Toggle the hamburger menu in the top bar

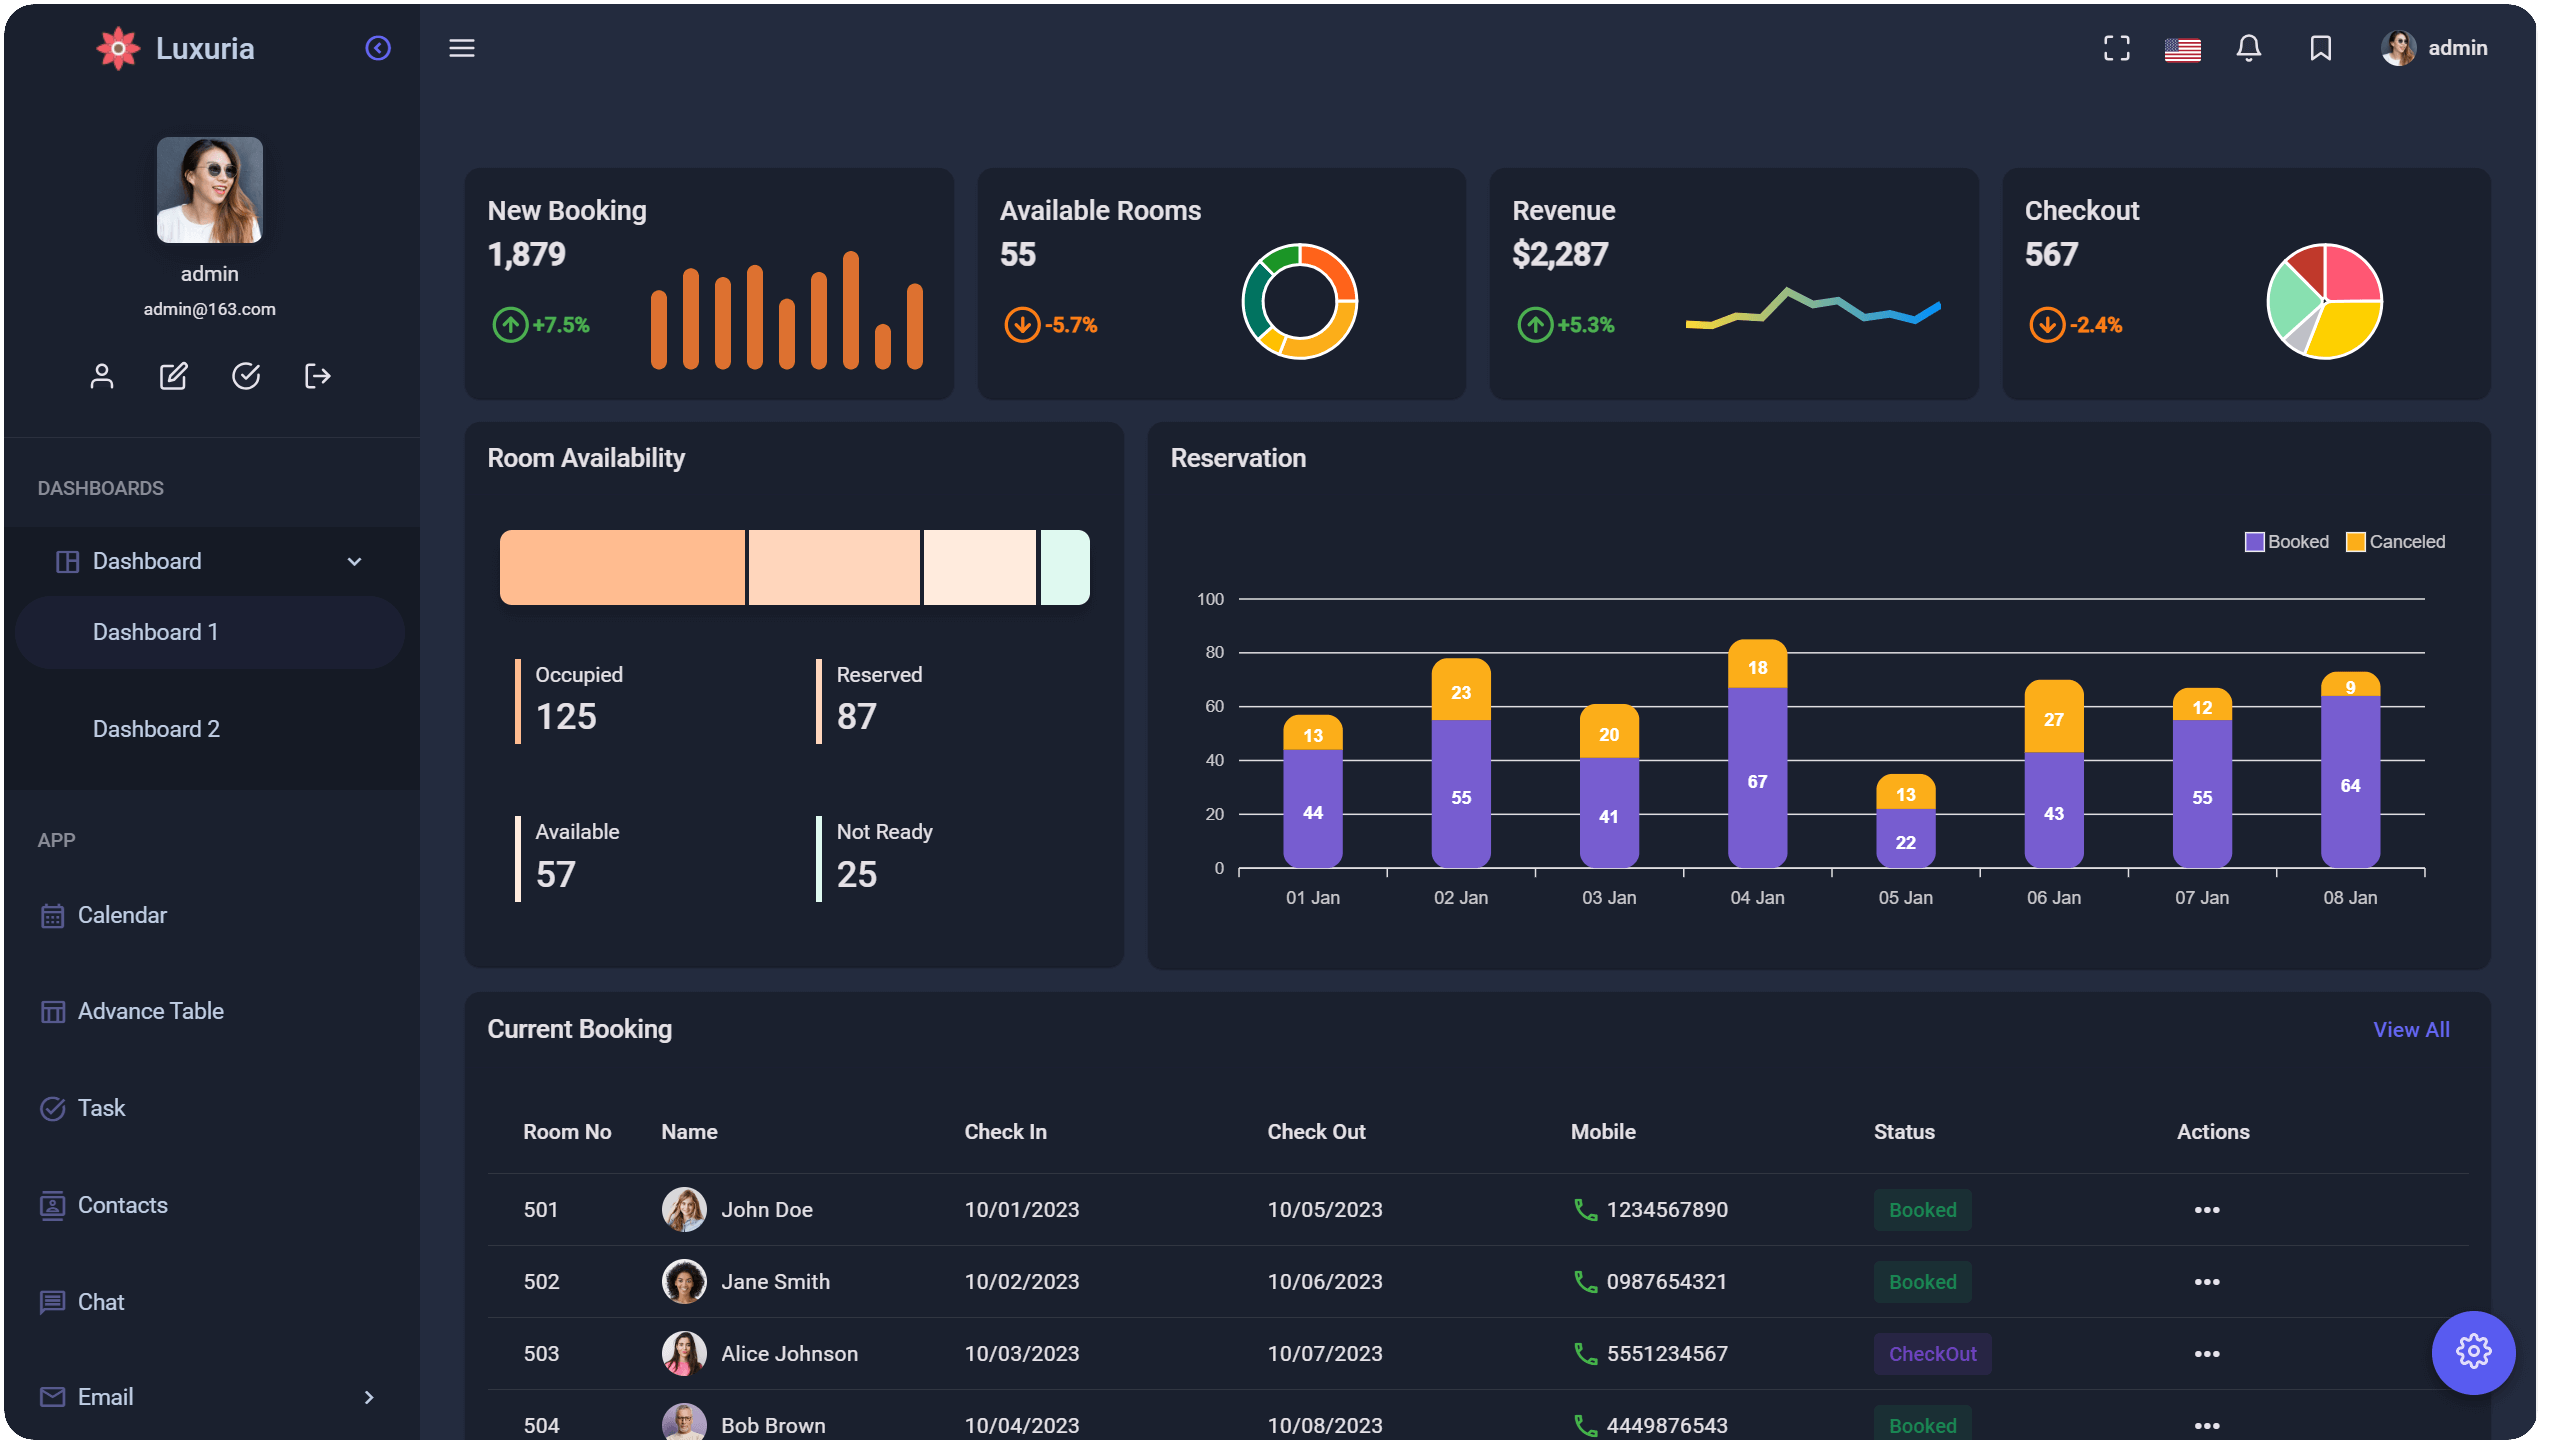(462, 47)
